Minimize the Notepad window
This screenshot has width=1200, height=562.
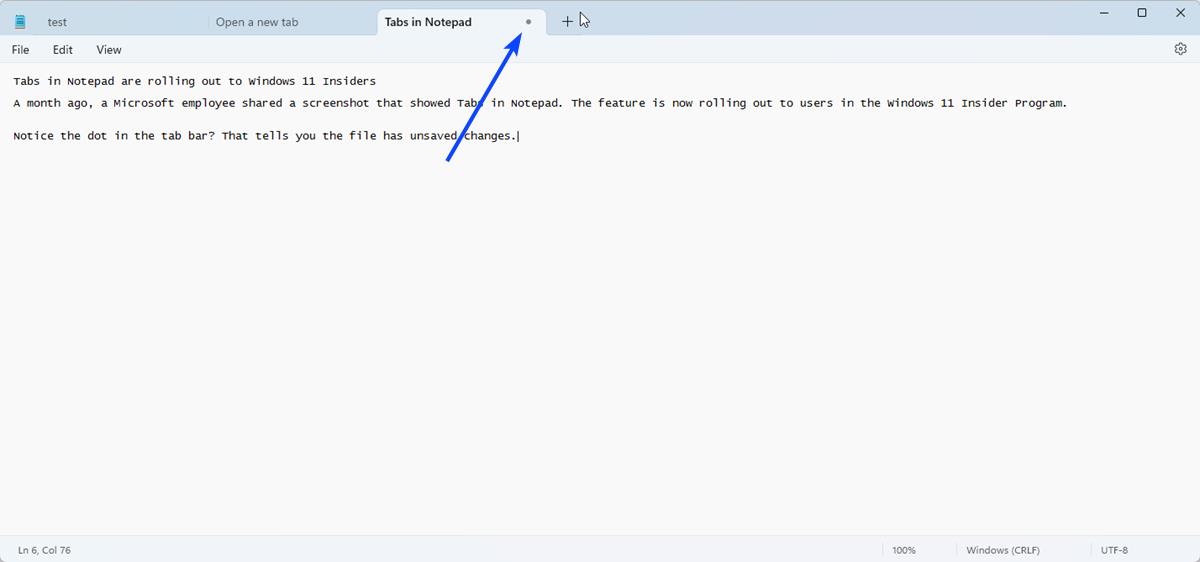(1104, 13)
